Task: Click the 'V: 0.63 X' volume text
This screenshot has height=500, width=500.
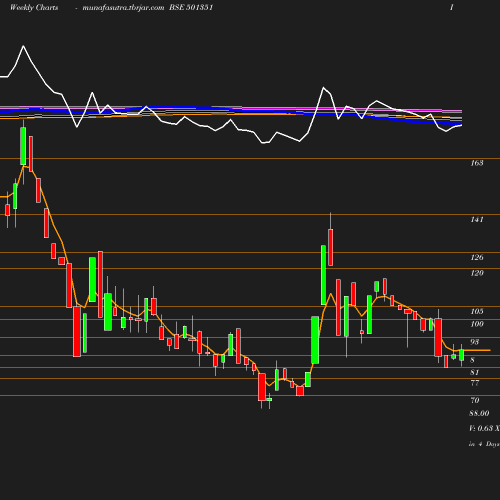Action: (484, 428)
